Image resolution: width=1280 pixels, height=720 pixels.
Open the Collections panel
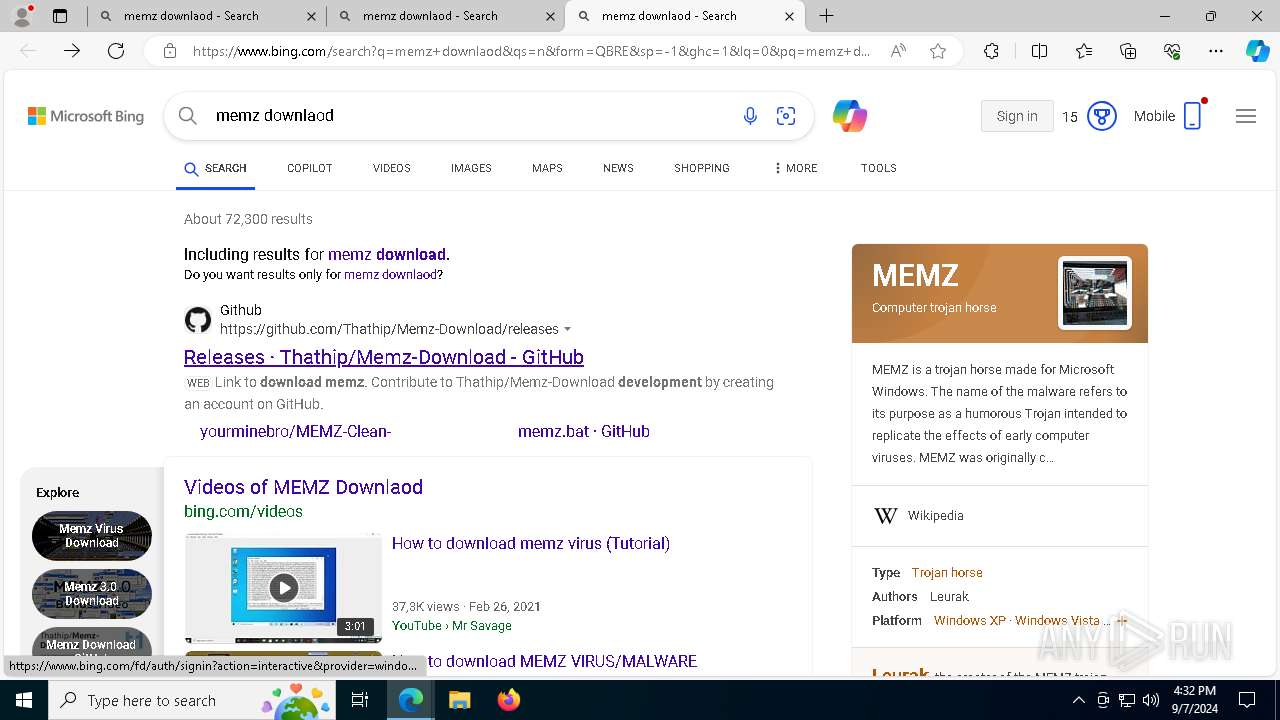[x=1128, y=51]
